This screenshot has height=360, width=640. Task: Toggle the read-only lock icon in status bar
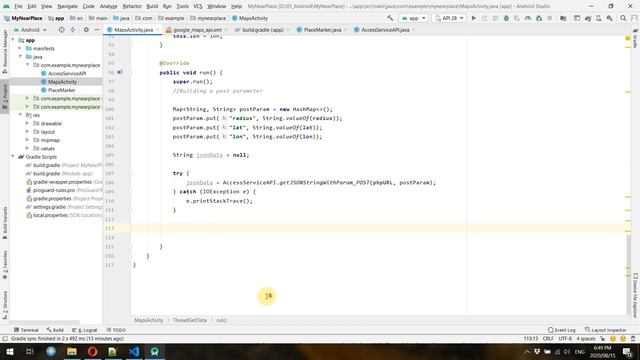click(602, 339)
